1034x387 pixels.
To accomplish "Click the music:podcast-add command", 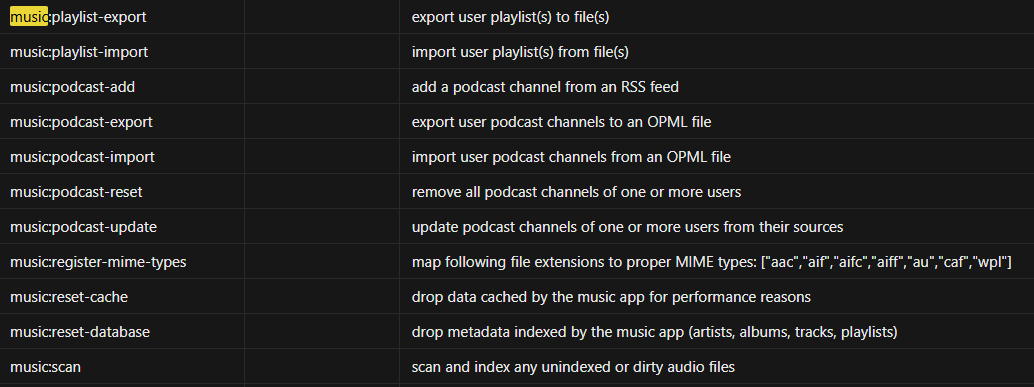I will [x=73, y=87].
